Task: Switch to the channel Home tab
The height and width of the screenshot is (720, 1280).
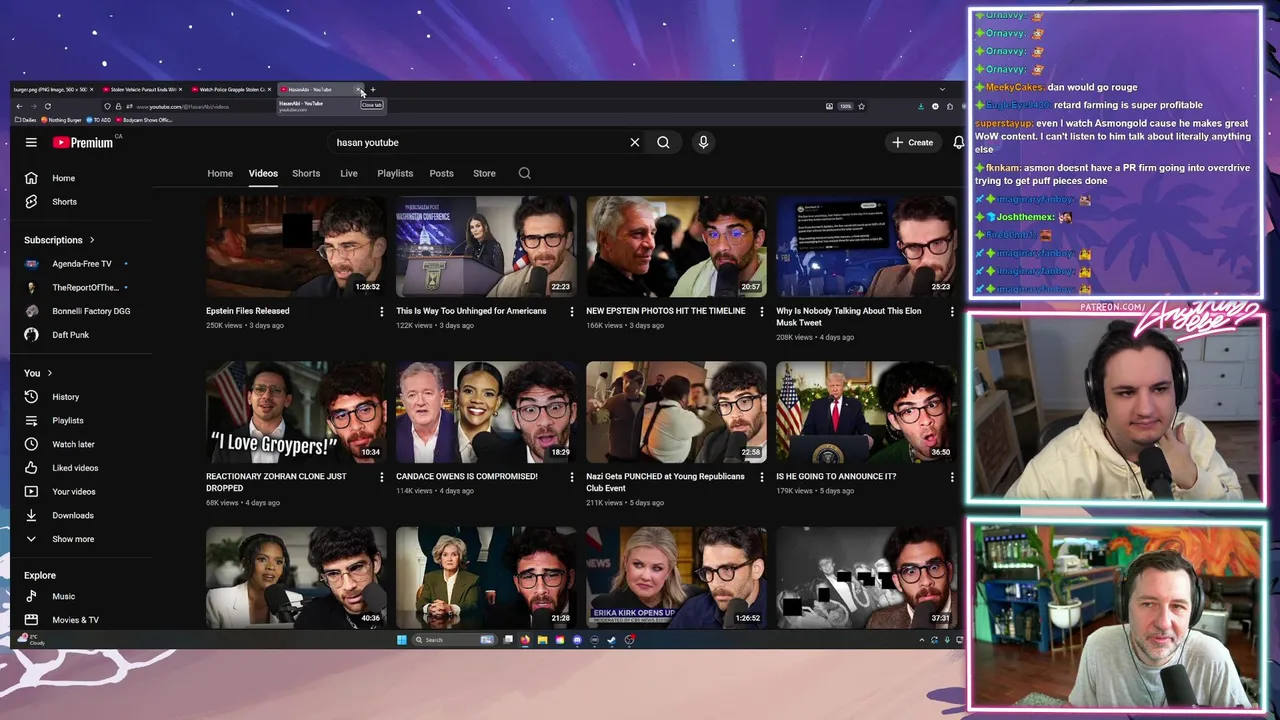Action: point(220,173)
